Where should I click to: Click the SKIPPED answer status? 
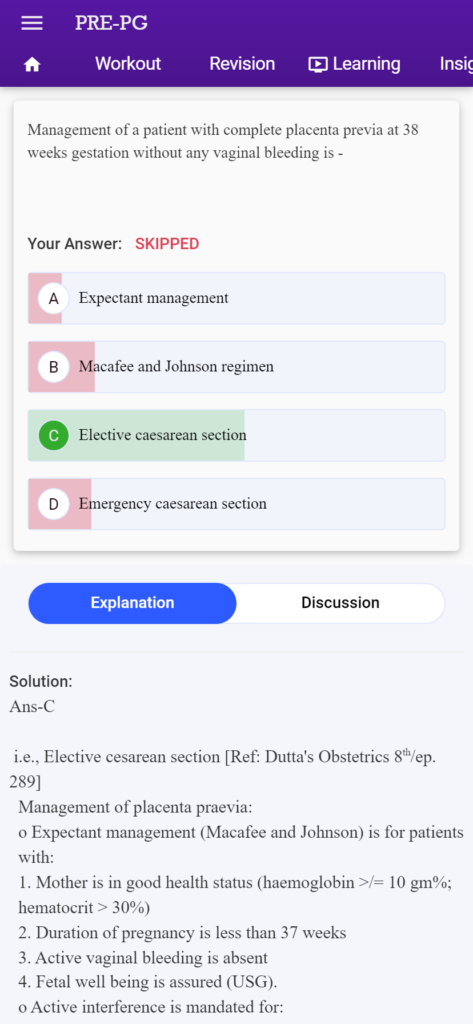[x=167, y=244]
